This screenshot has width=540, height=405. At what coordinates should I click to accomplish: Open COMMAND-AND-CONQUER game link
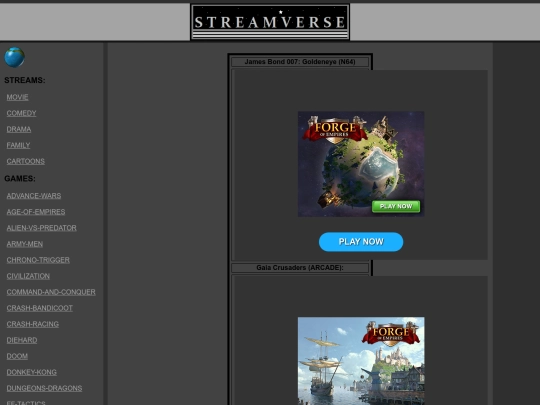click(51, 292)
